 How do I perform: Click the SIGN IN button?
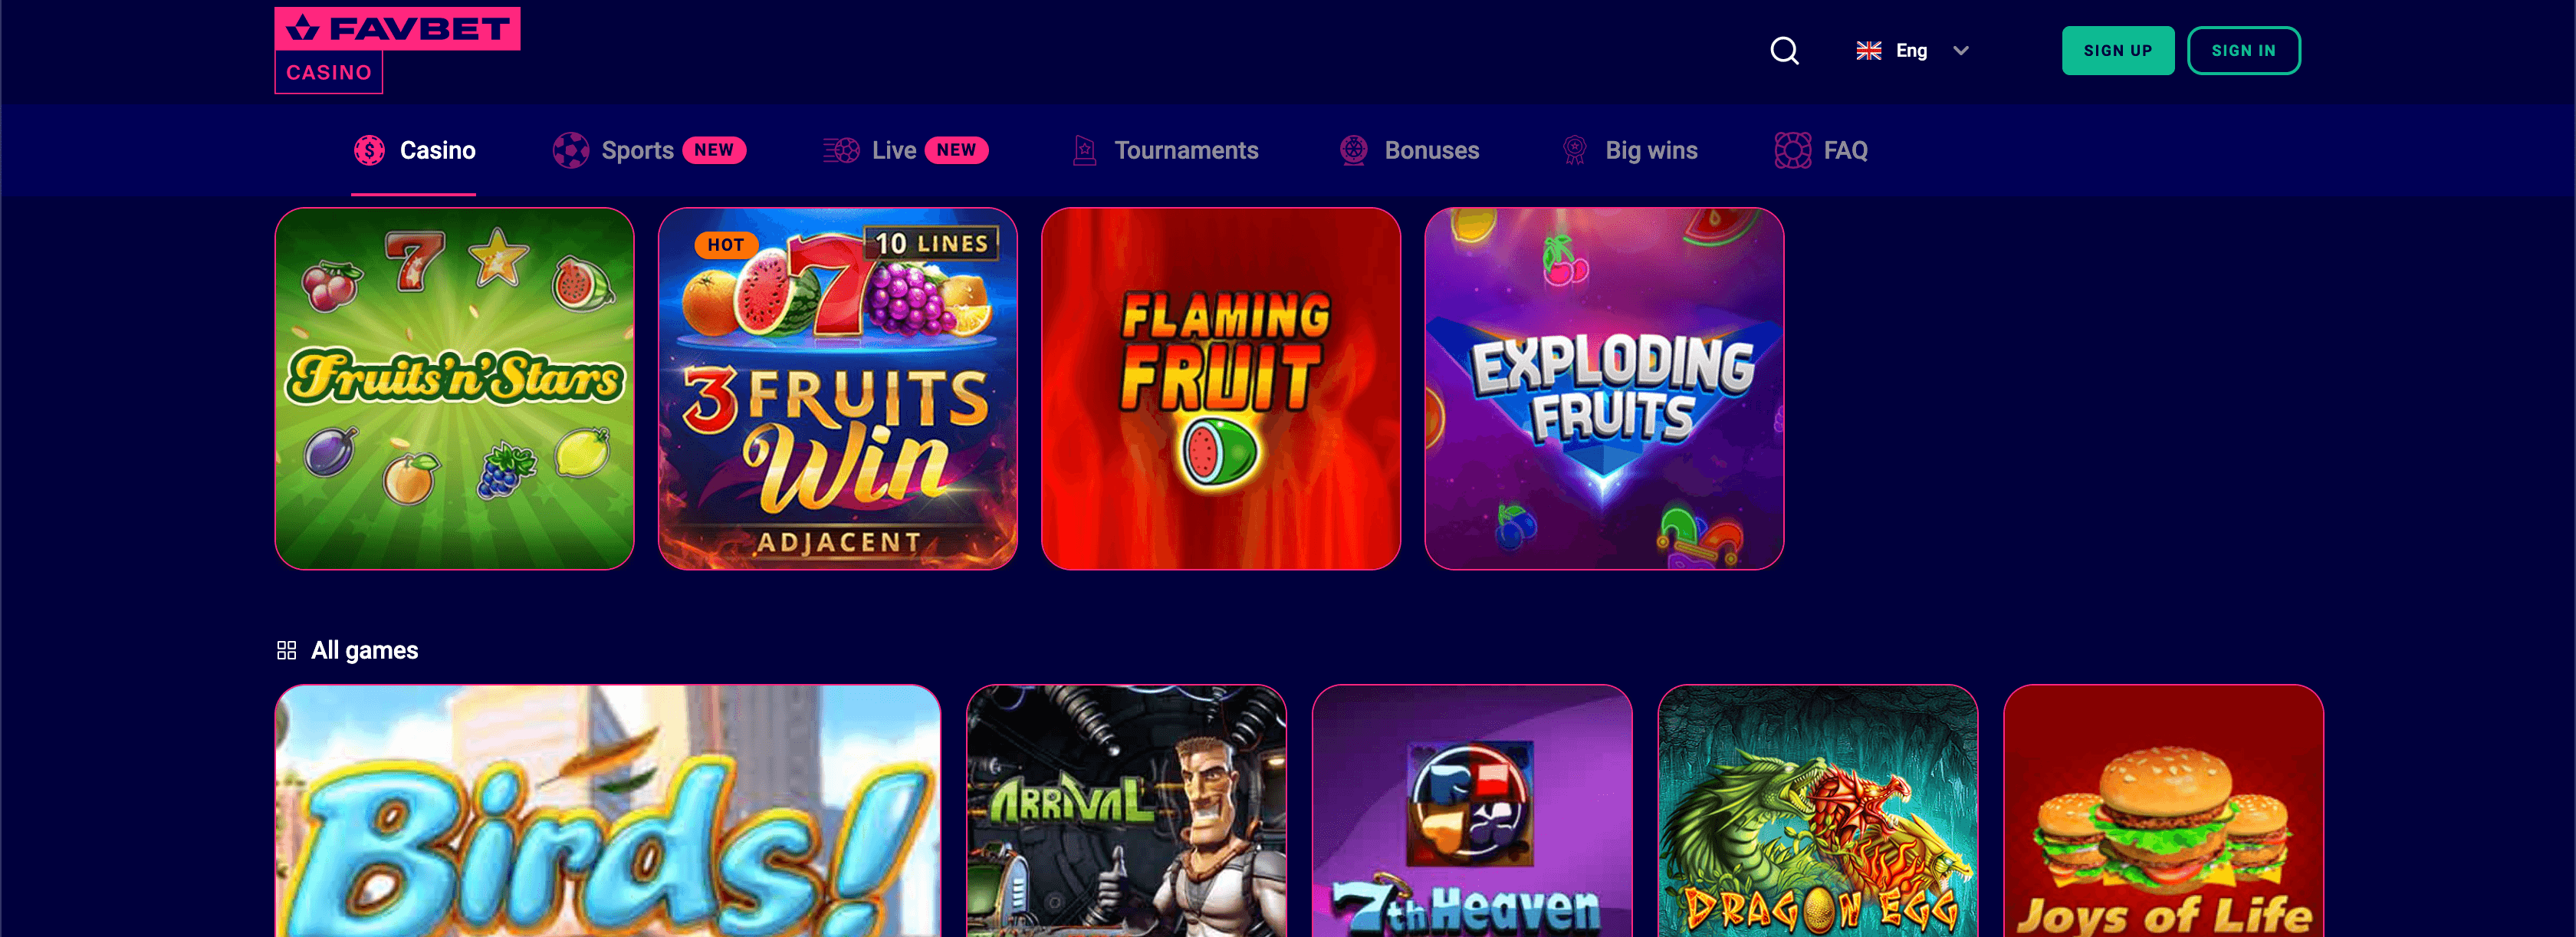click(2243, 50)
